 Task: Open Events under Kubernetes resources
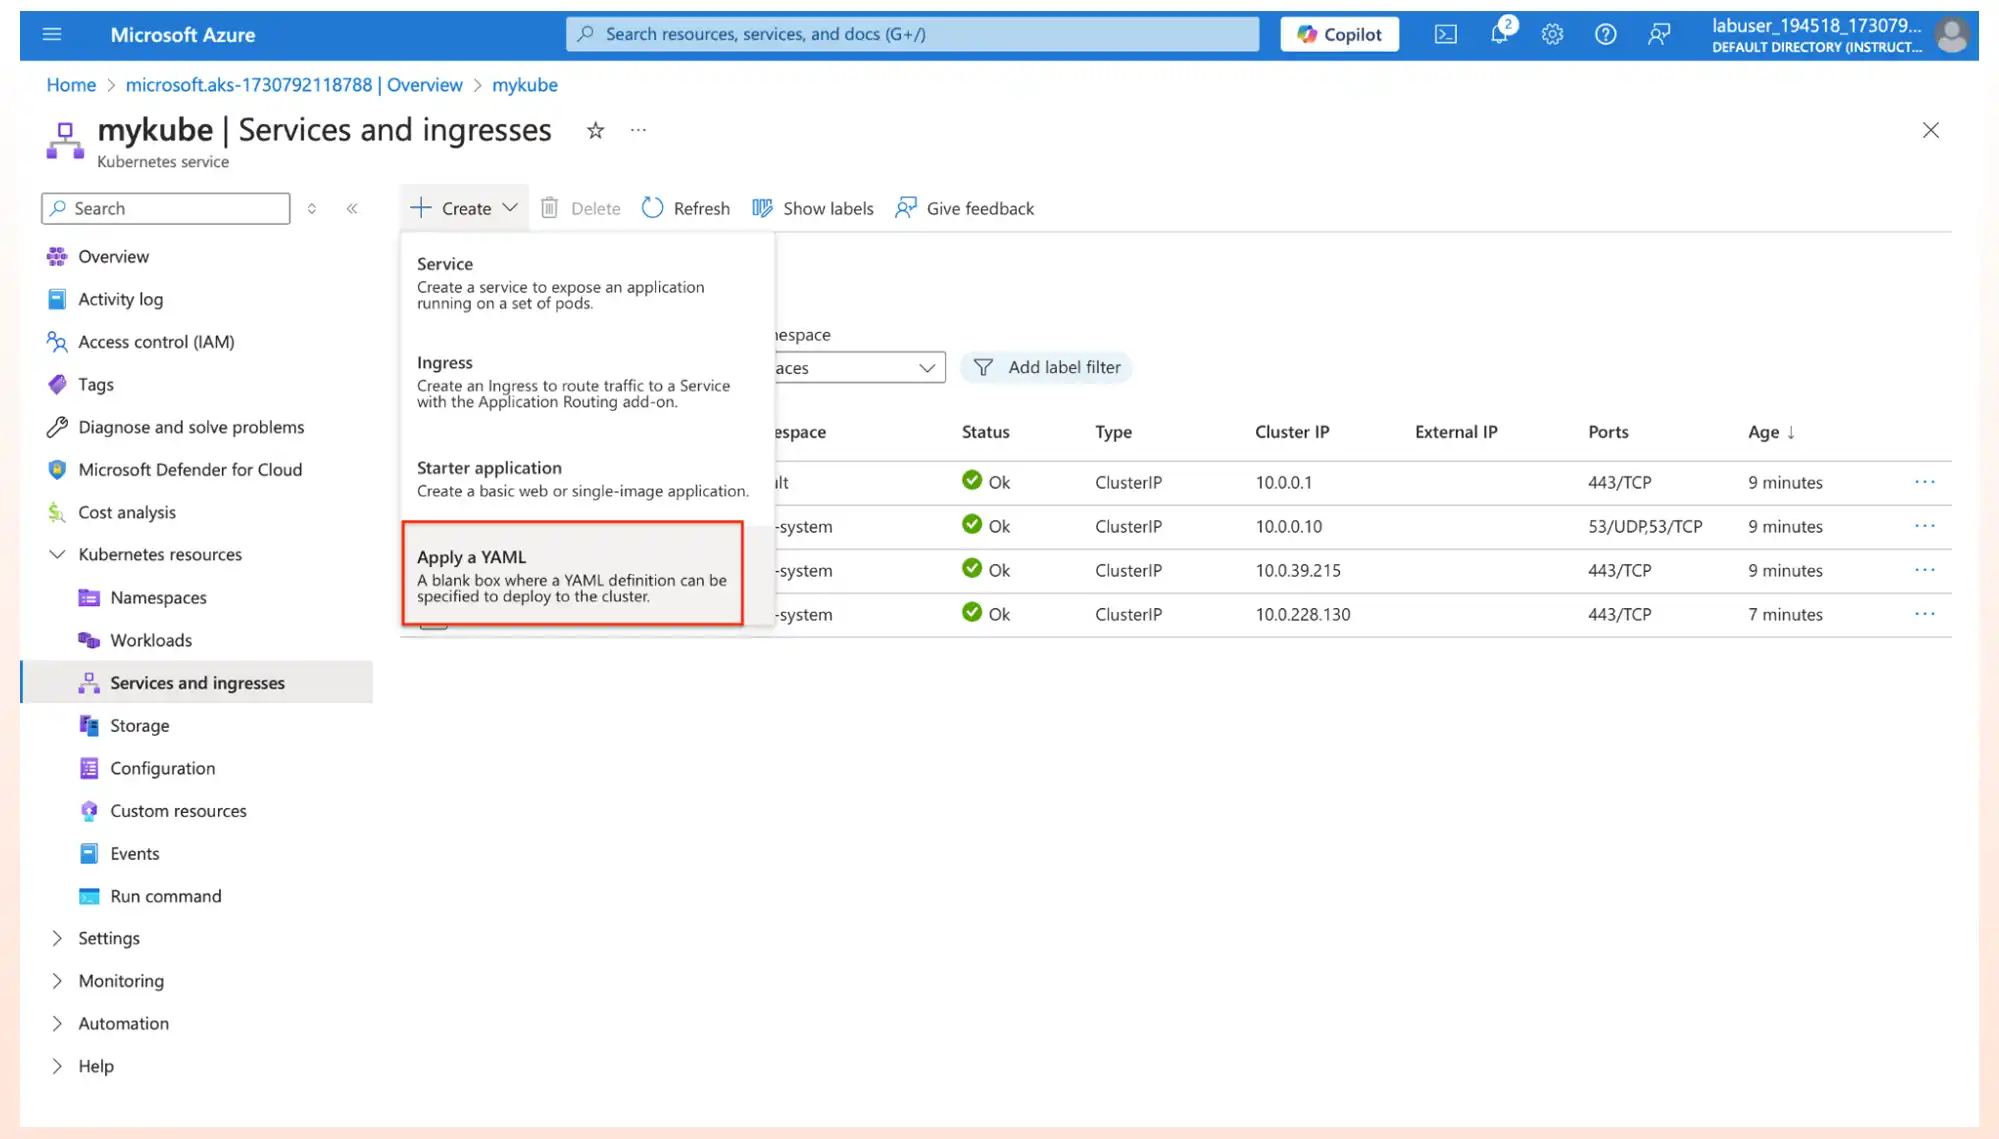(x=134, y=853)
